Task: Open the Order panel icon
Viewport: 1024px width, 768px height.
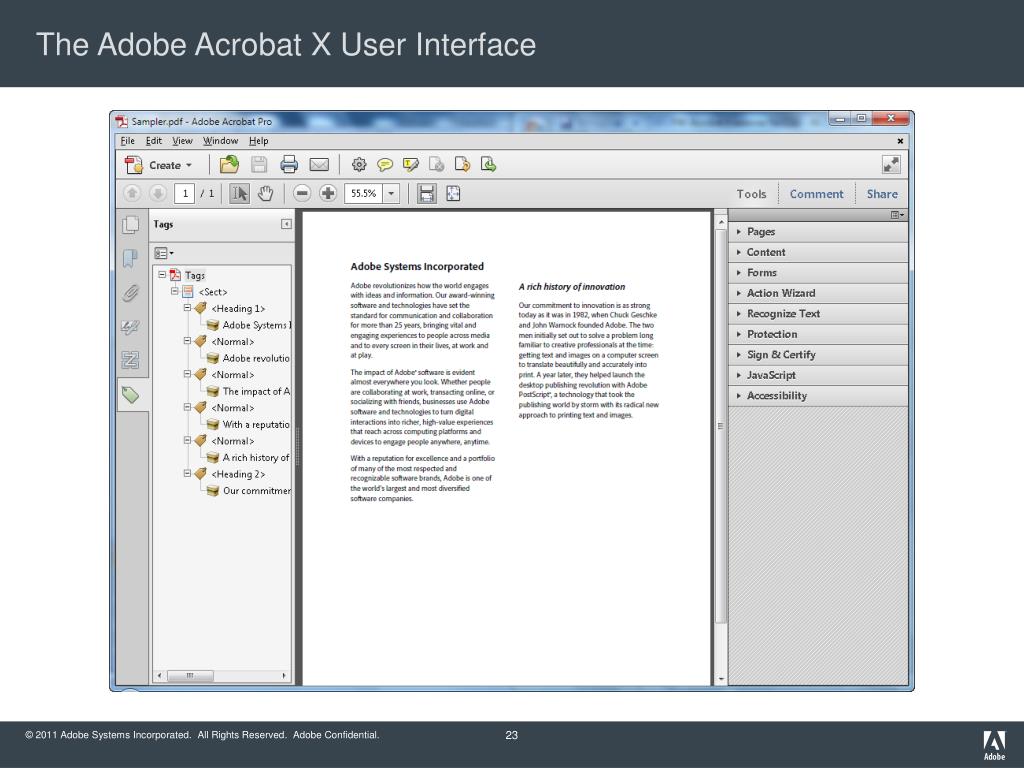Action: (x=131, y=359)
